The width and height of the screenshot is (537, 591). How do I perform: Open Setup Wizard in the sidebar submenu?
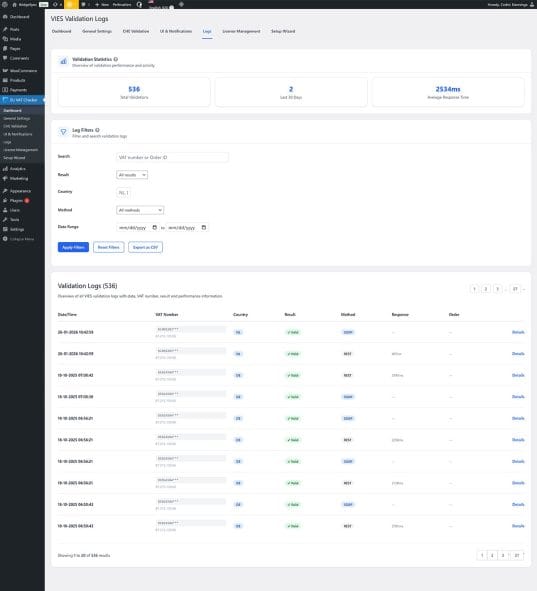click(14, 158)
